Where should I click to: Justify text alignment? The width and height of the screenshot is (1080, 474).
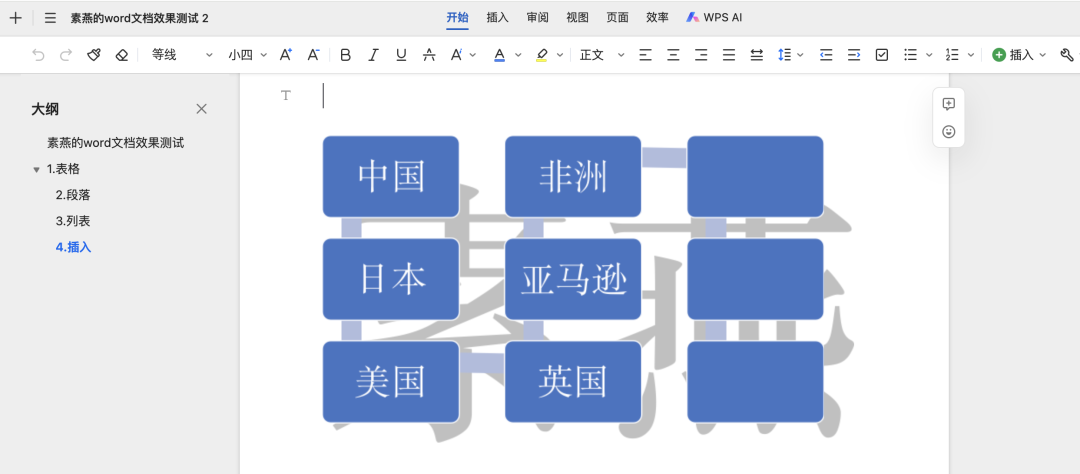coord(729,55)
